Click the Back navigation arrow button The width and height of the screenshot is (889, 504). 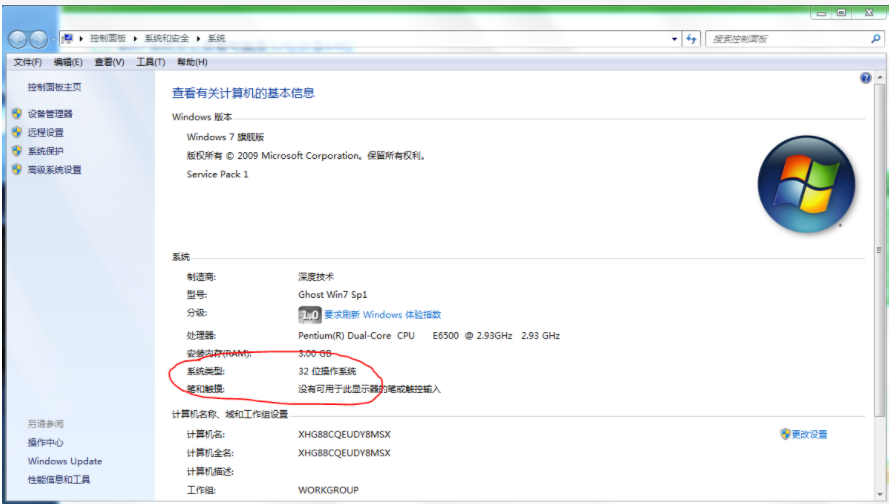18,39
